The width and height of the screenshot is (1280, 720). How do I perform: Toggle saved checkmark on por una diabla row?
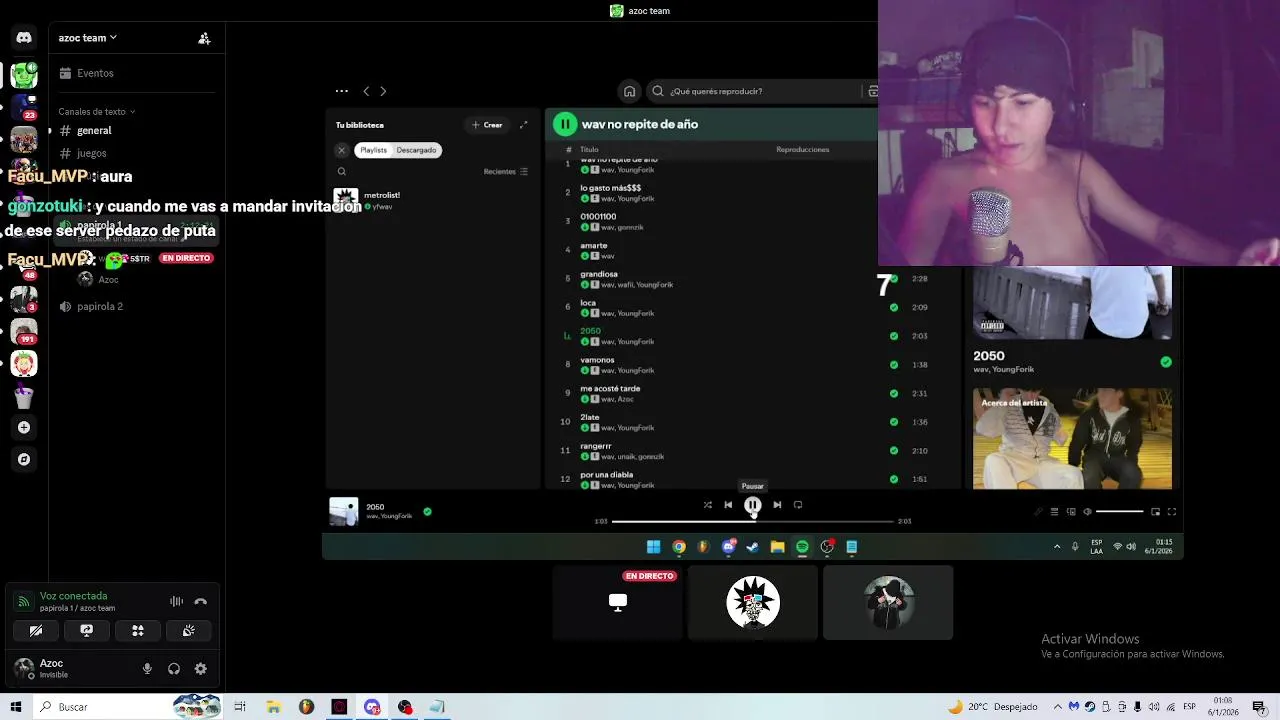[x=894, y=479]
